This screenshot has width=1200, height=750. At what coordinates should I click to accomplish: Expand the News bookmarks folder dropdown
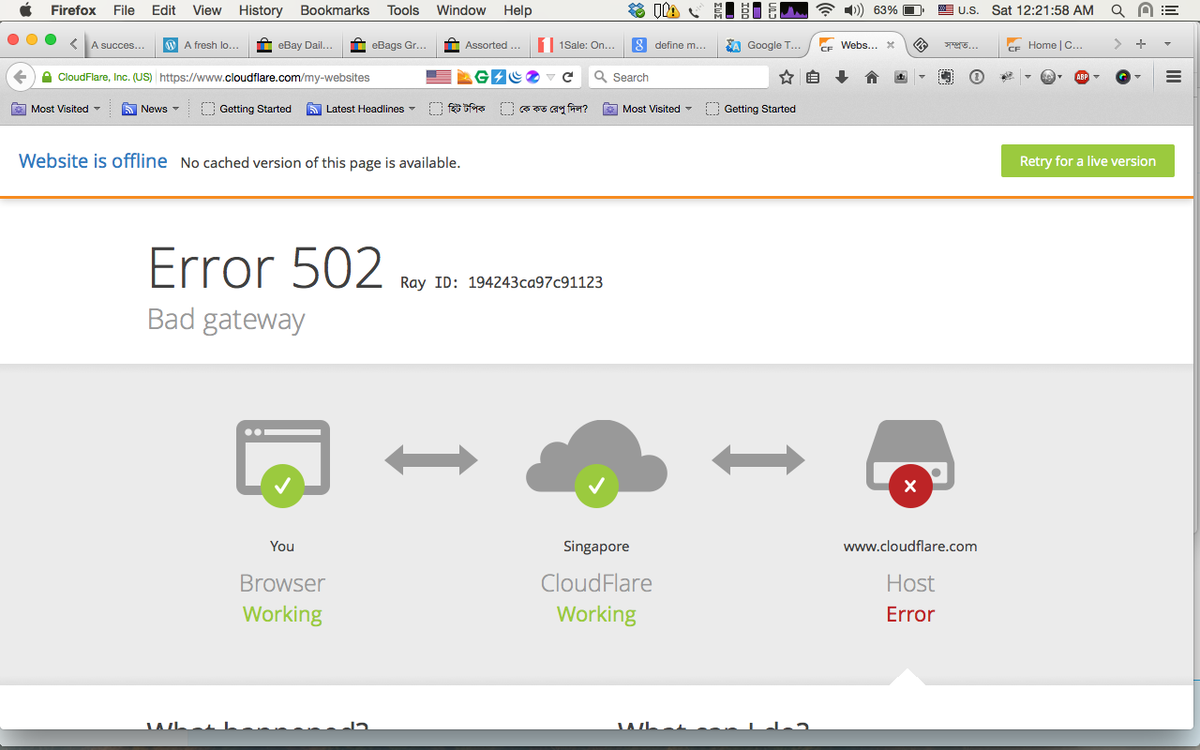(176, 109)
